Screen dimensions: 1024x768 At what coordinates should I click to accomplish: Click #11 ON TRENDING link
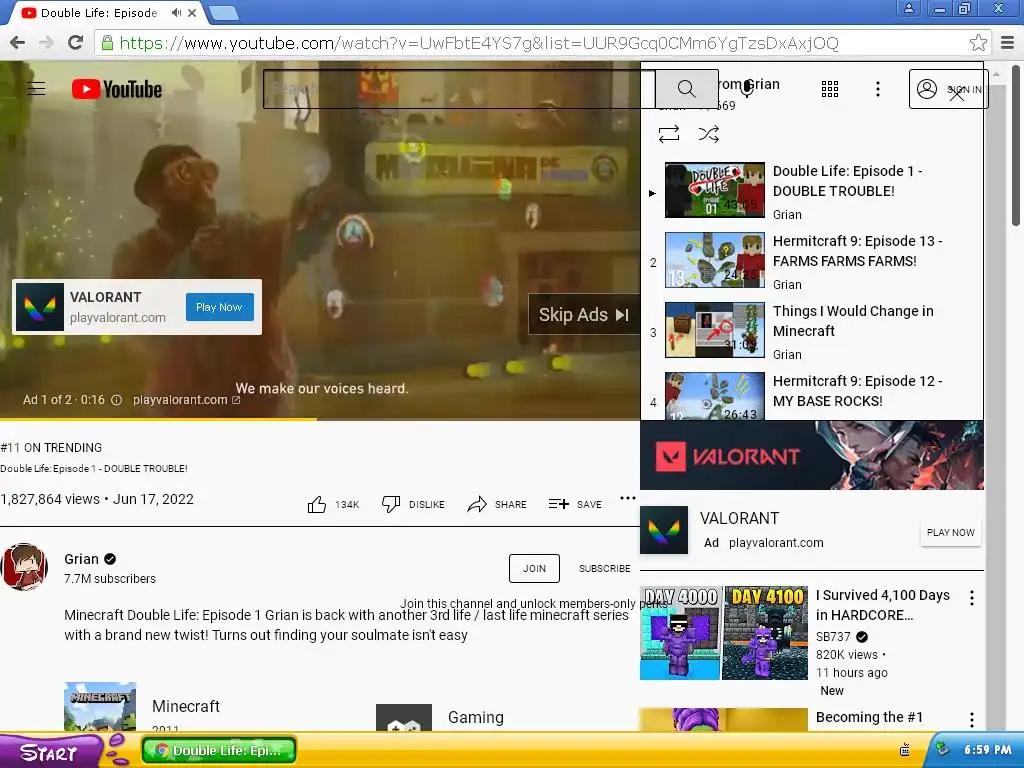click(52, 447)
